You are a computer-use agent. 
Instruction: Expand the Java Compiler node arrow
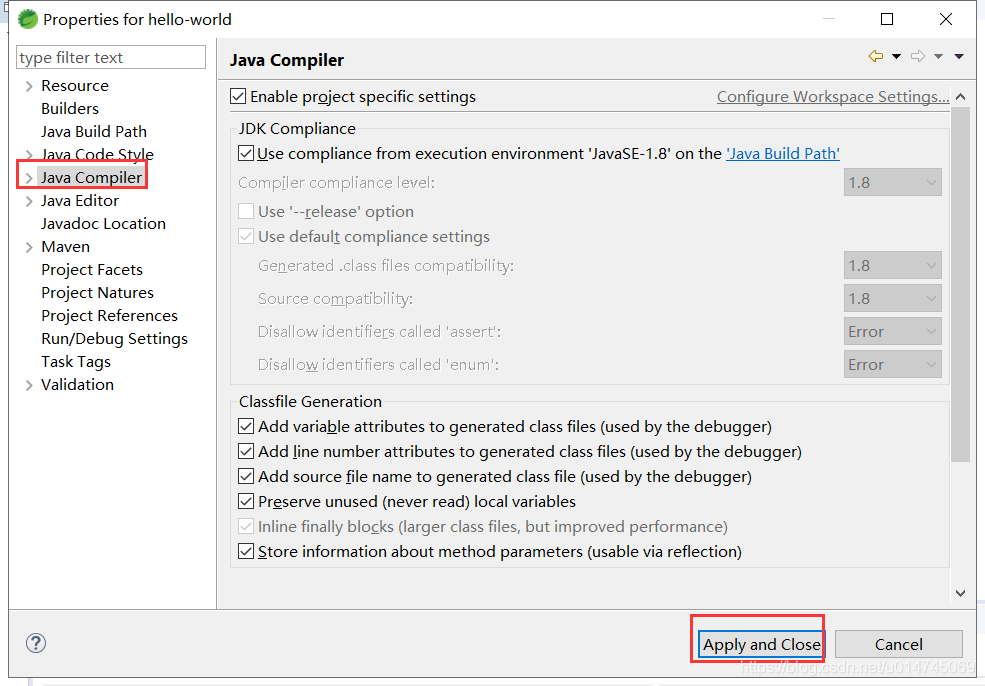(29, 178)
